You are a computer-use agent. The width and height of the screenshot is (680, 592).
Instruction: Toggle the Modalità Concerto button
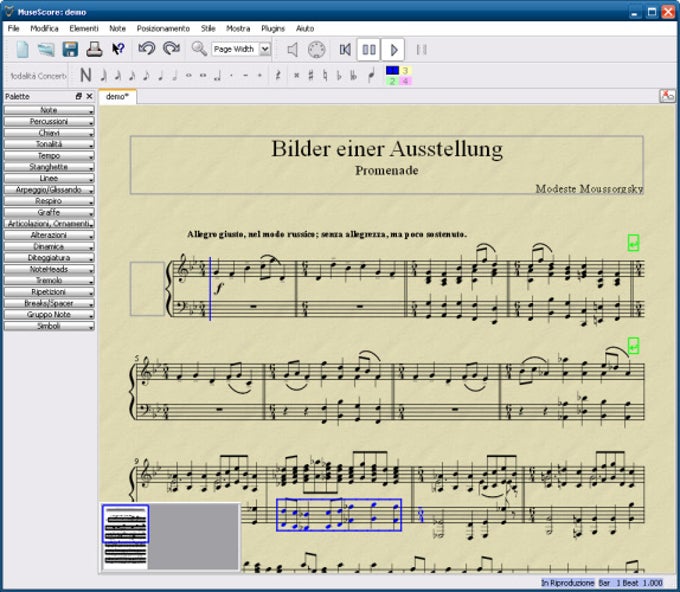click(38, 76)
